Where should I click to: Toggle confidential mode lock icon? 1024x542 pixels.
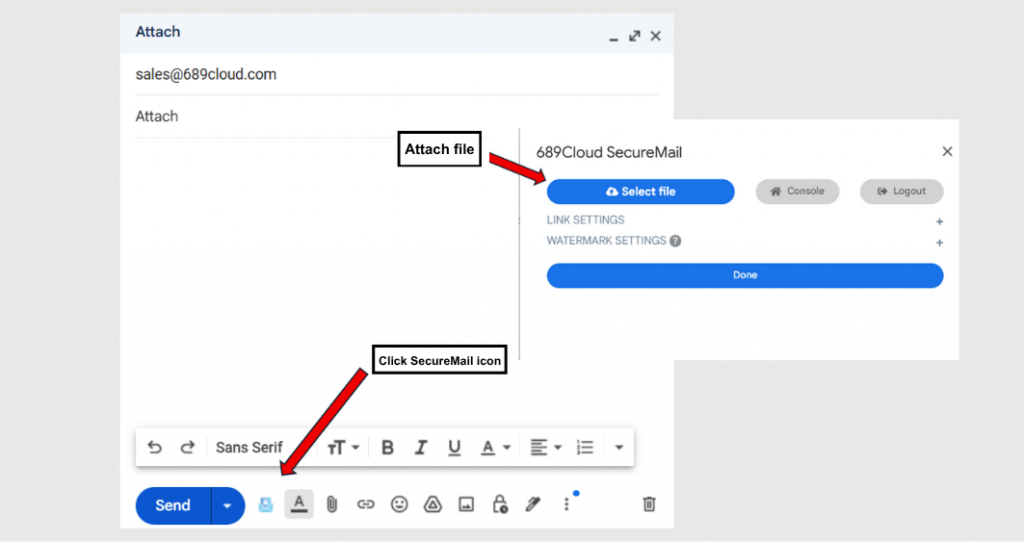[x=500, y=504]
